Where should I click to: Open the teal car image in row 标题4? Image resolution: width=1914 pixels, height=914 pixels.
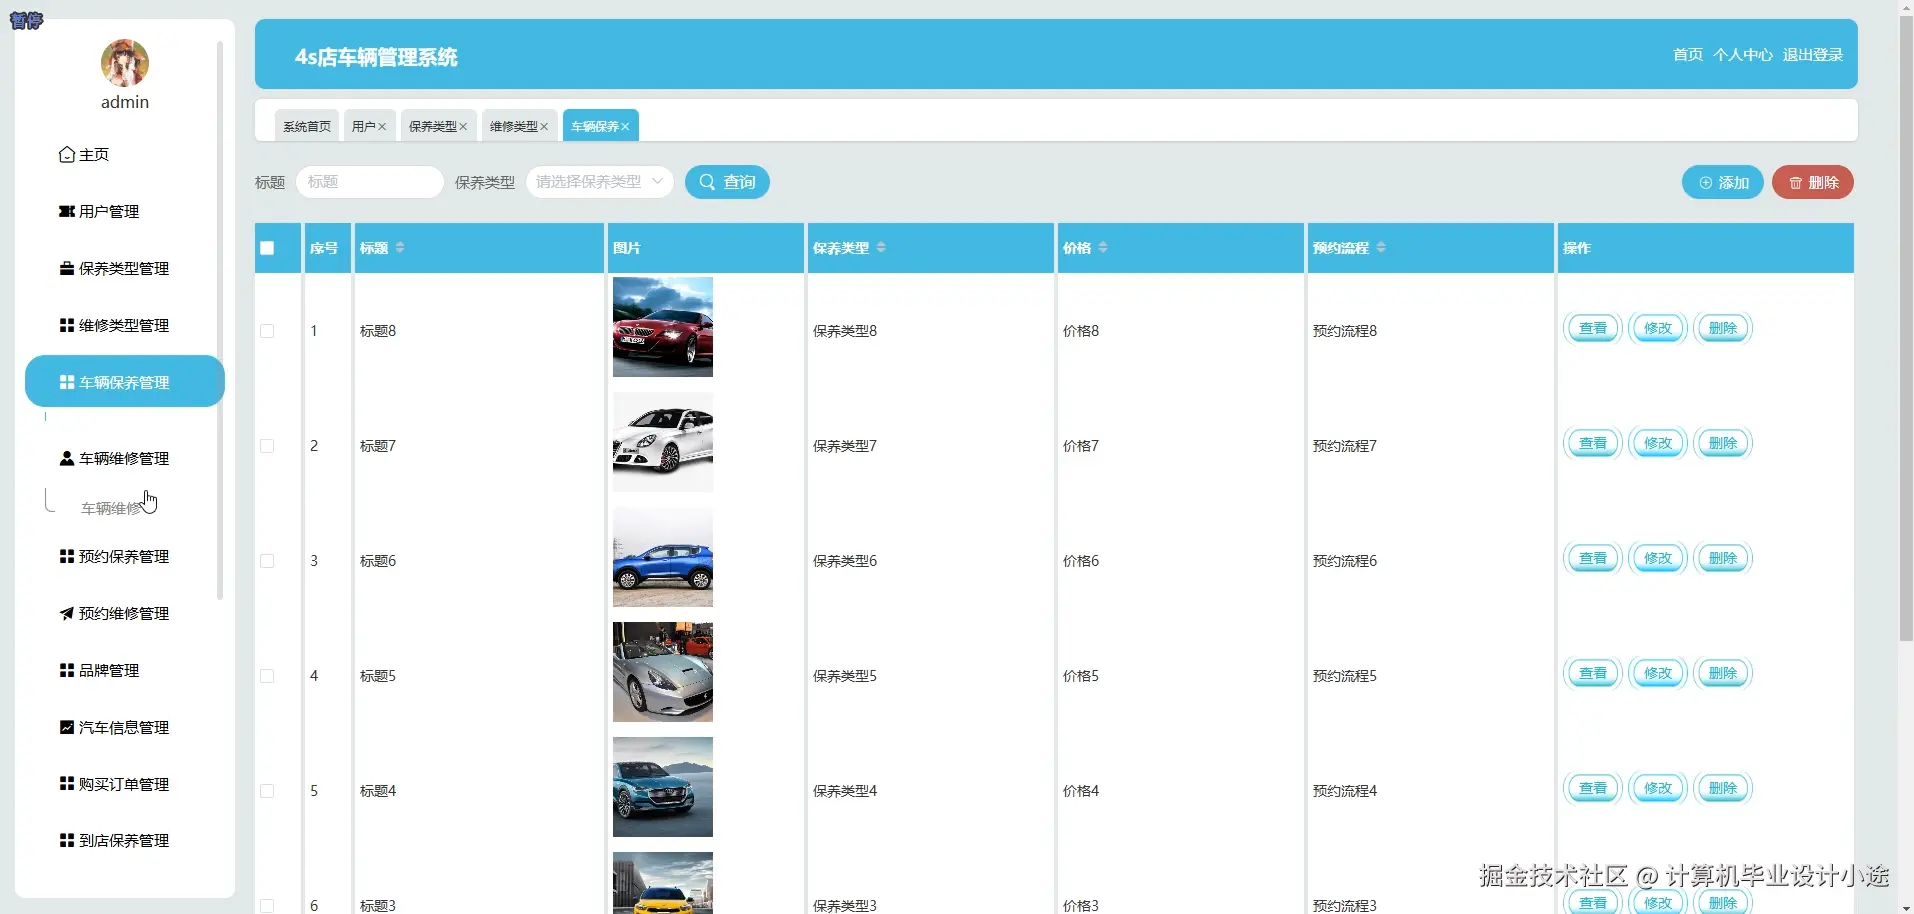(663, 787)
